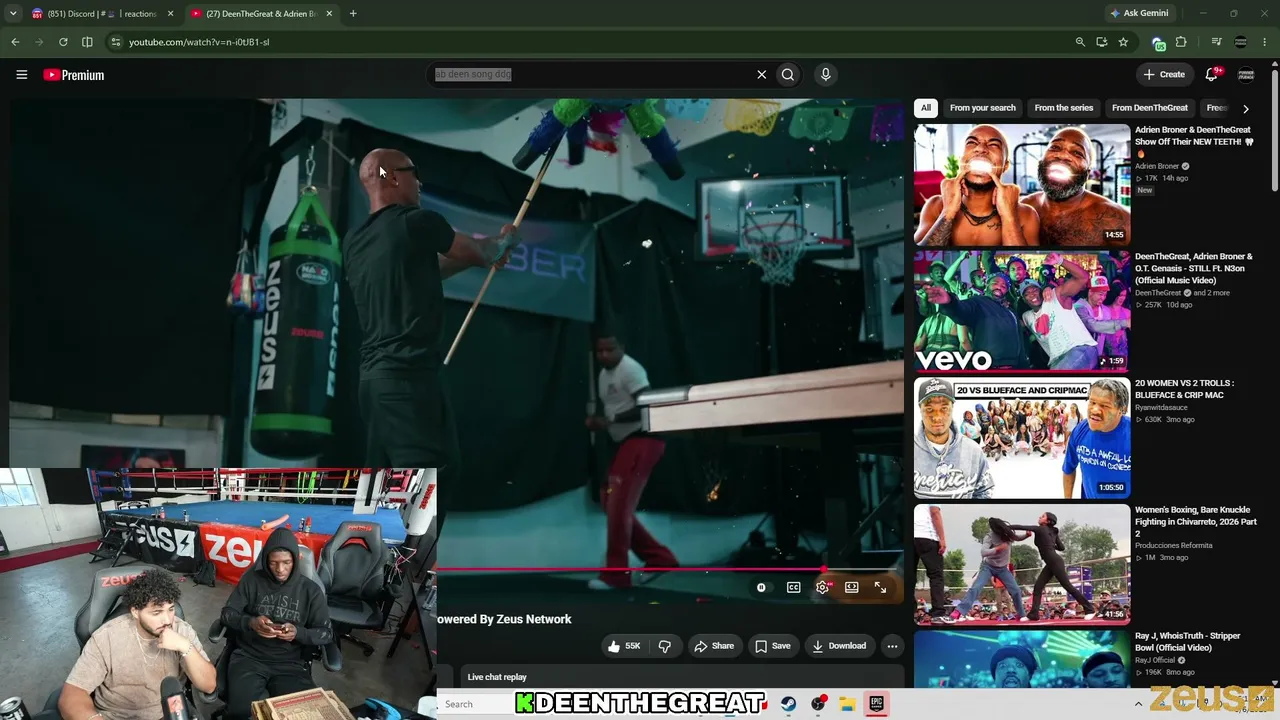Open Chrome three-dot menu

1265,42
